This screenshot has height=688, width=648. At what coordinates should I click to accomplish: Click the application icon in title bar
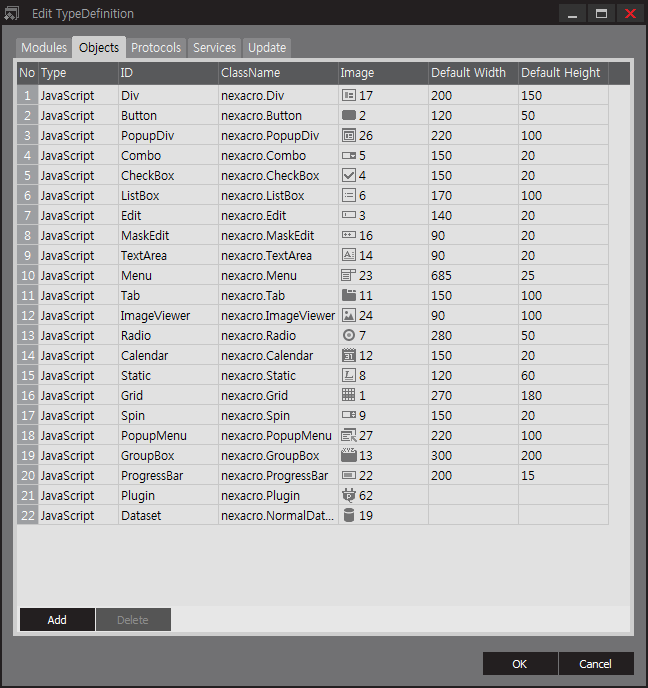tap(12, 13)
